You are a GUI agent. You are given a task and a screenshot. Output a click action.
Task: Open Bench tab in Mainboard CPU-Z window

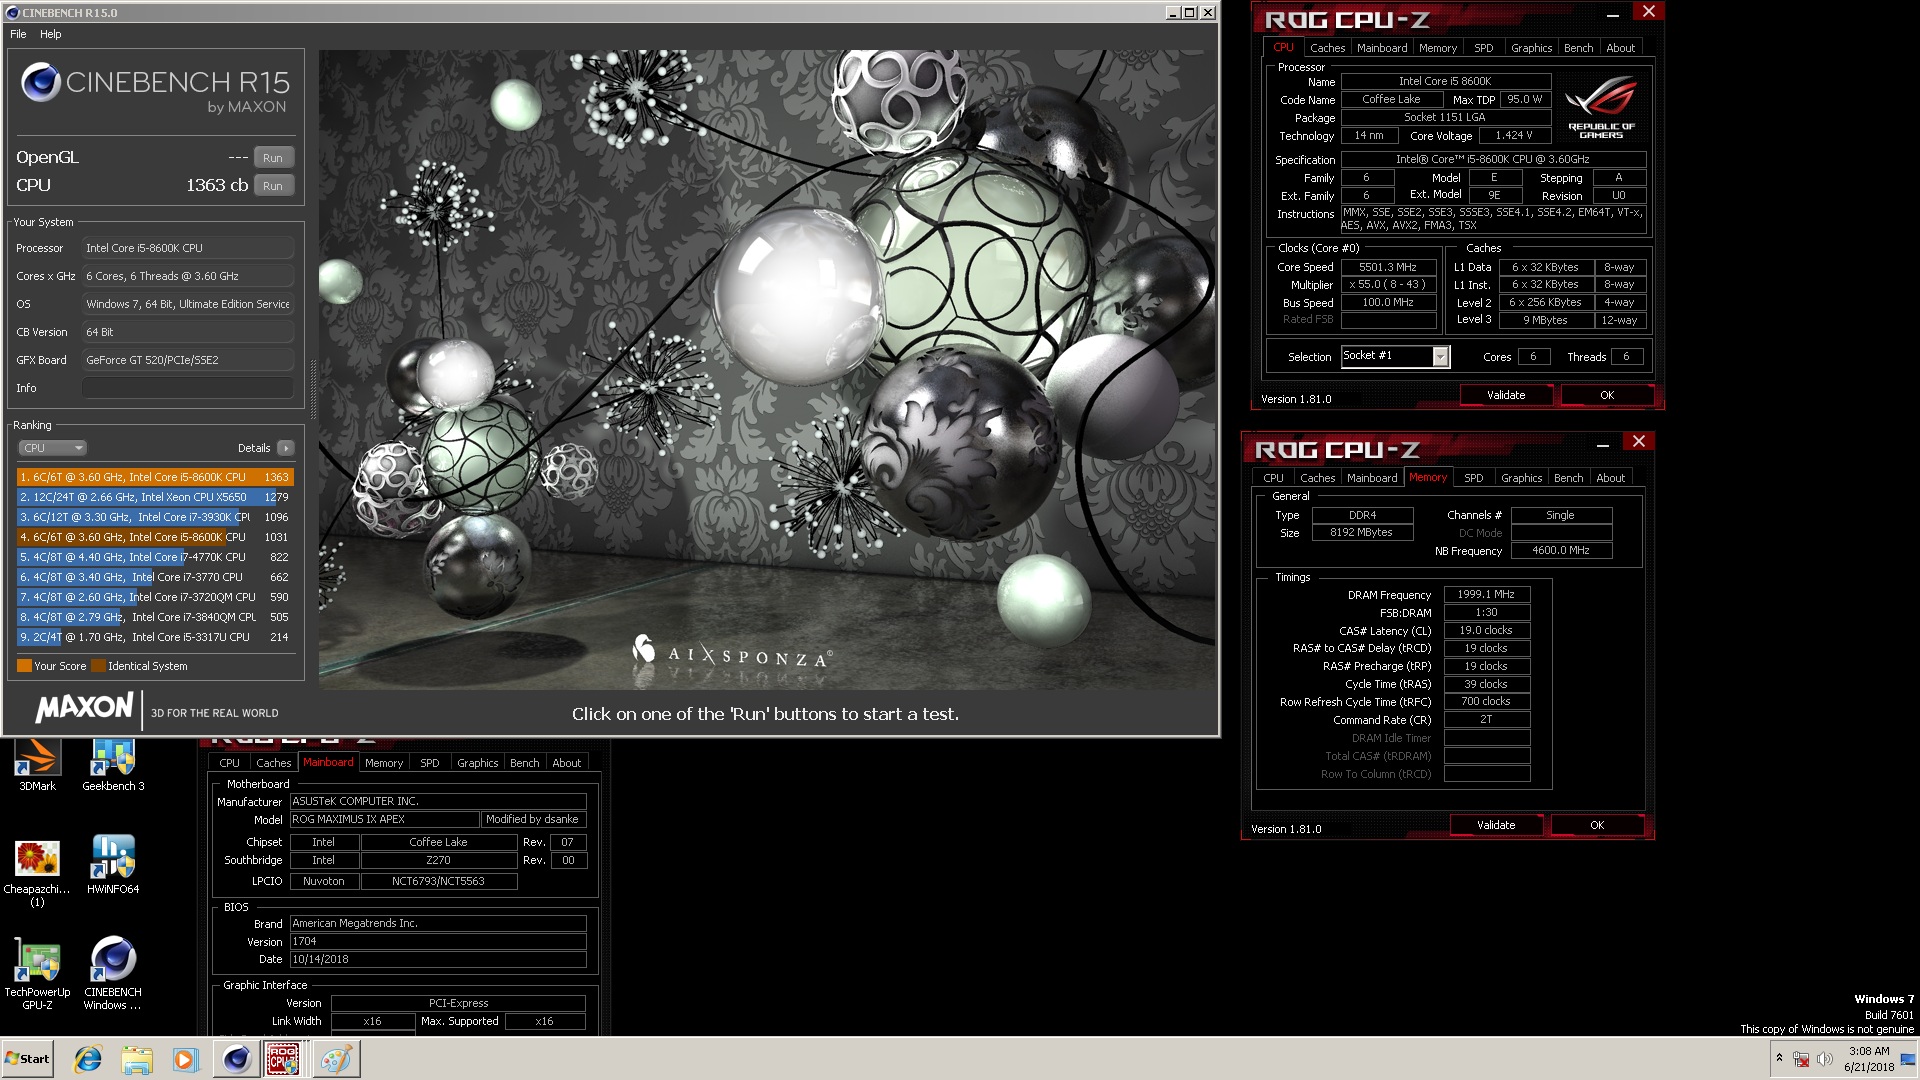point(524,763)
